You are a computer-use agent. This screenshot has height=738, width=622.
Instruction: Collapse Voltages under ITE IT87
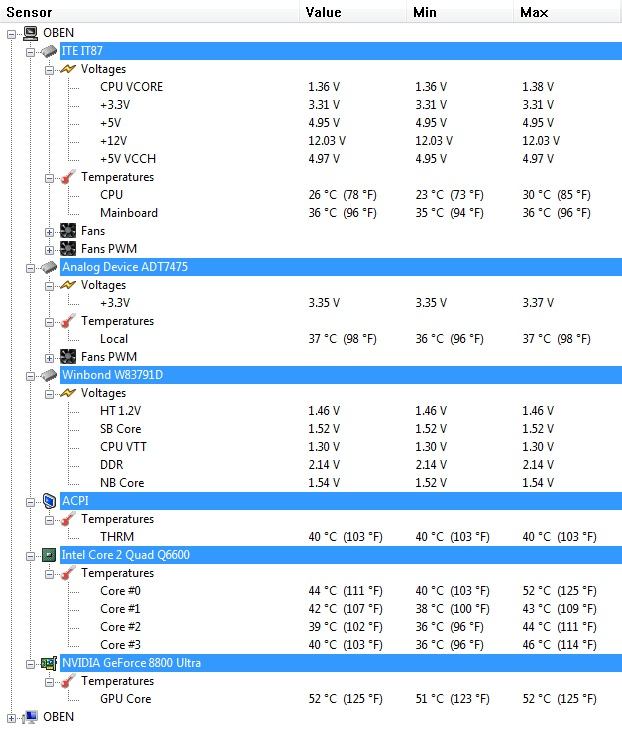[49, 70]
